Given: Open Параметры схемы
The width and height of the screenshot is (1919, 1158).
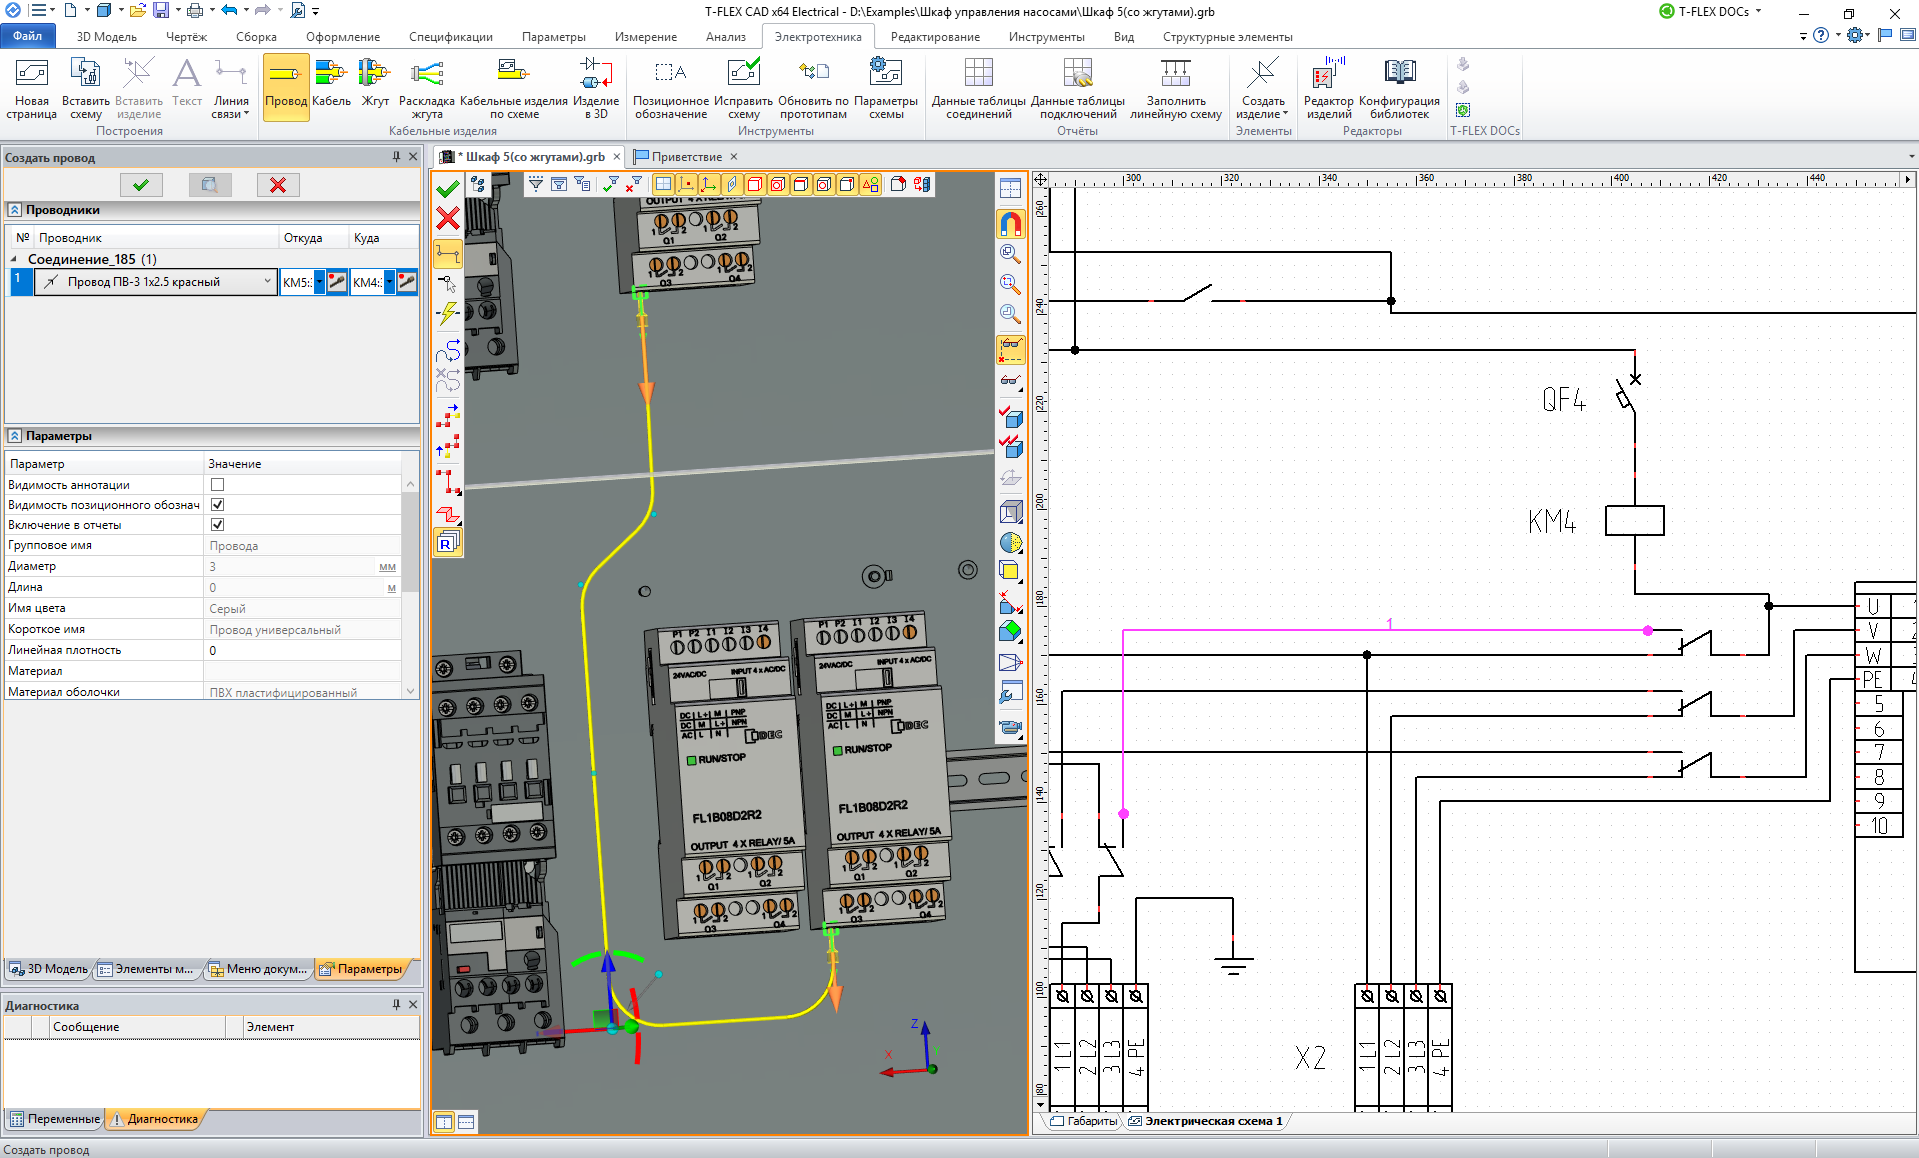Looking at the screenshot, I should 886,87.
